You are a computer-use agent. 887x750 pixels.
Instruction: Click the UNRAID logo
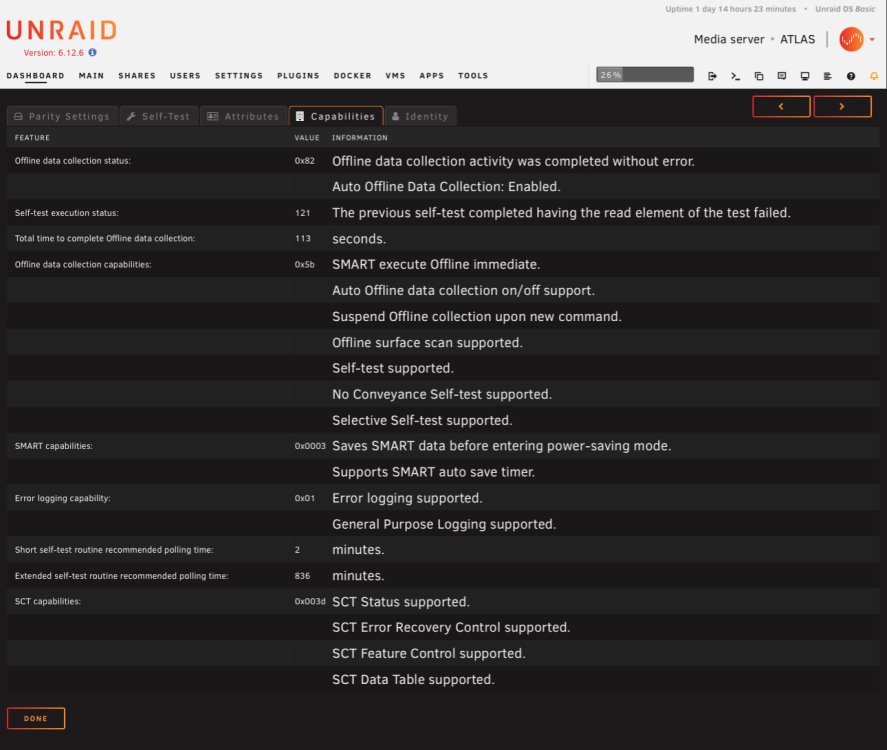(62, 30)
